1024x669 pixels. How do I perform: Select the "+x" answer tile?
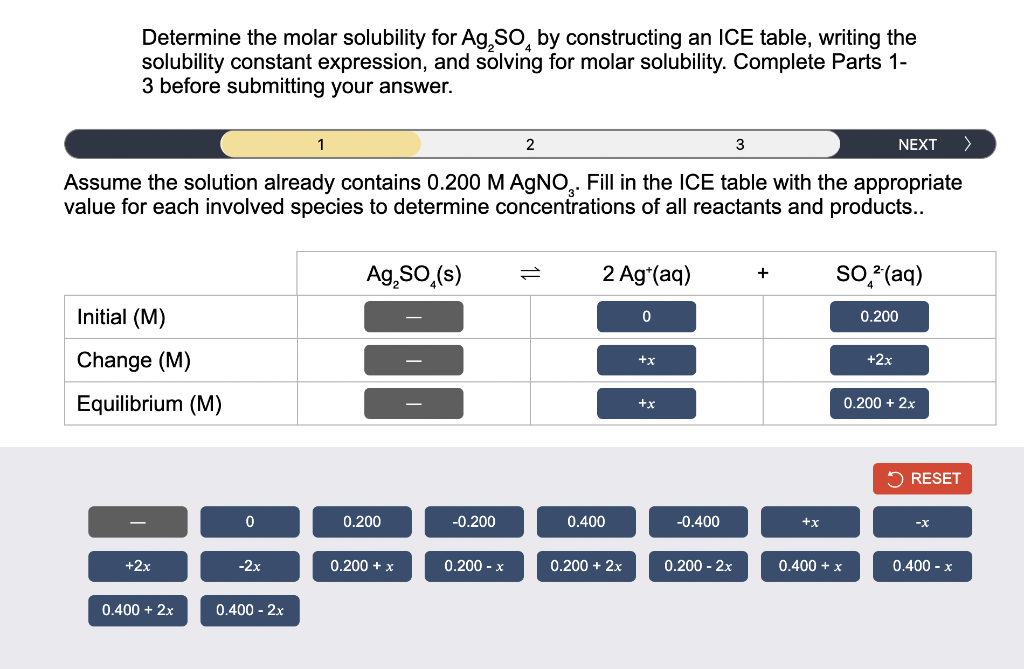pos(810,521)
